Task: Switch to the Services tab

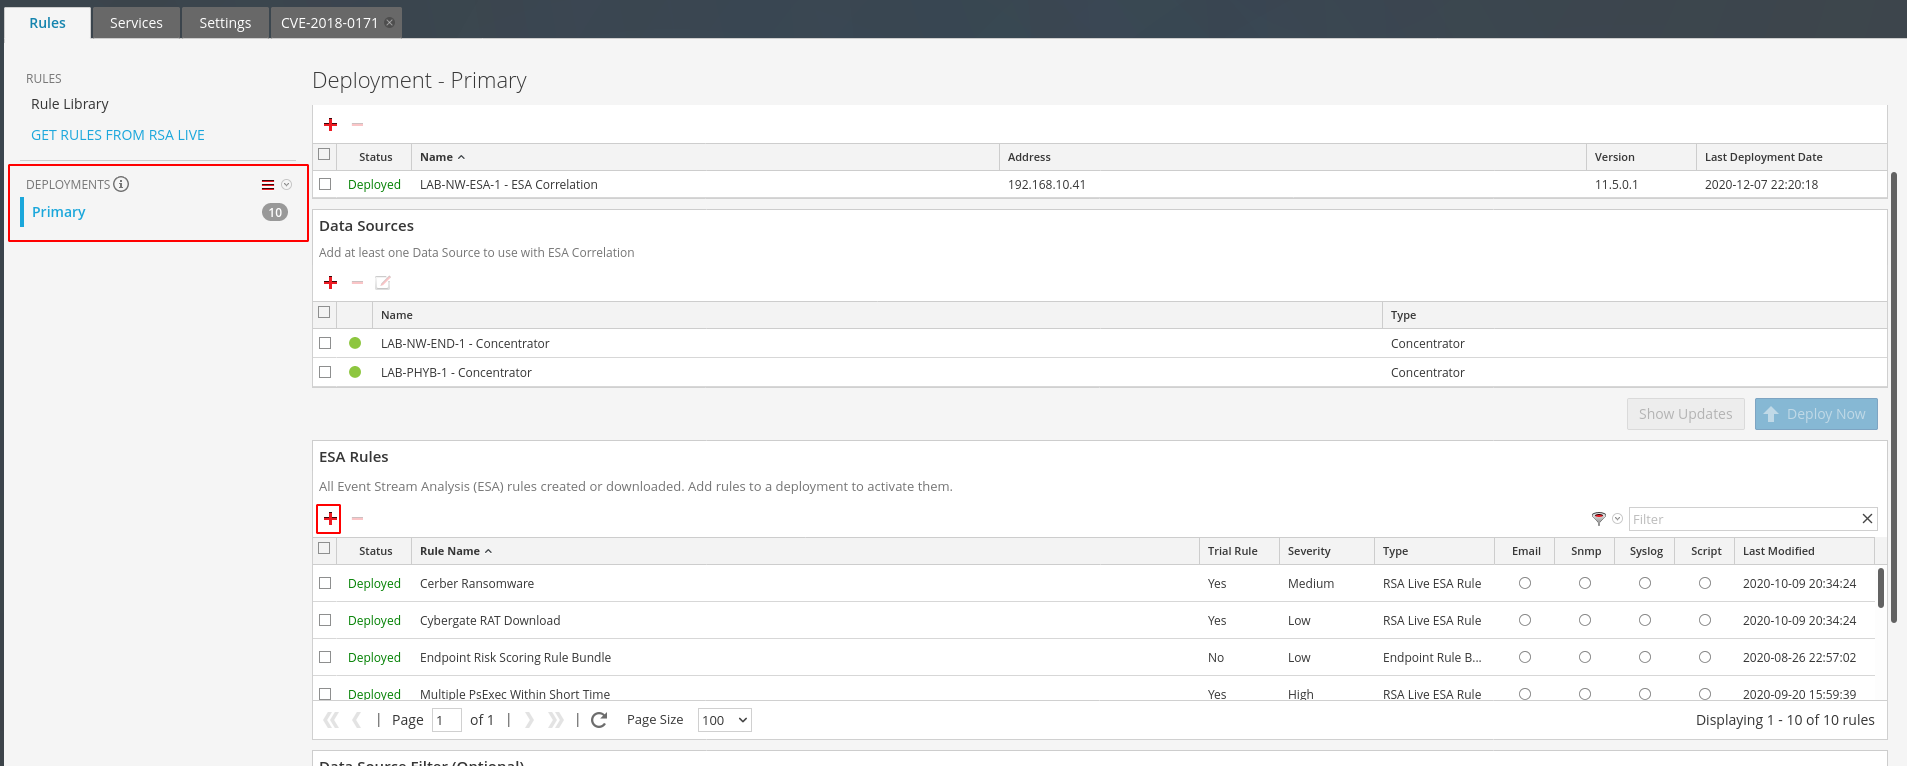Action: 136,23
